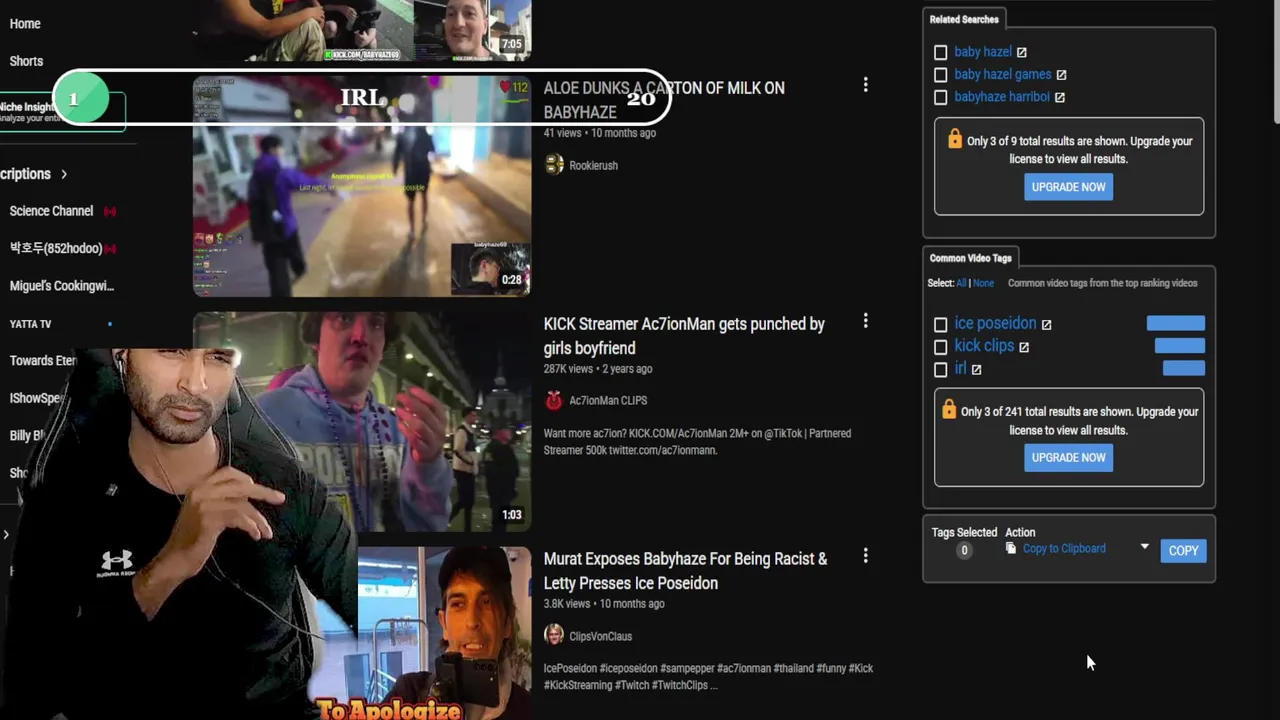Image resolution: width=1280 pixels, height=720 pixels.
Task: Click the lock icon in Related Searches upgrade notice
Action: (954, 139)
